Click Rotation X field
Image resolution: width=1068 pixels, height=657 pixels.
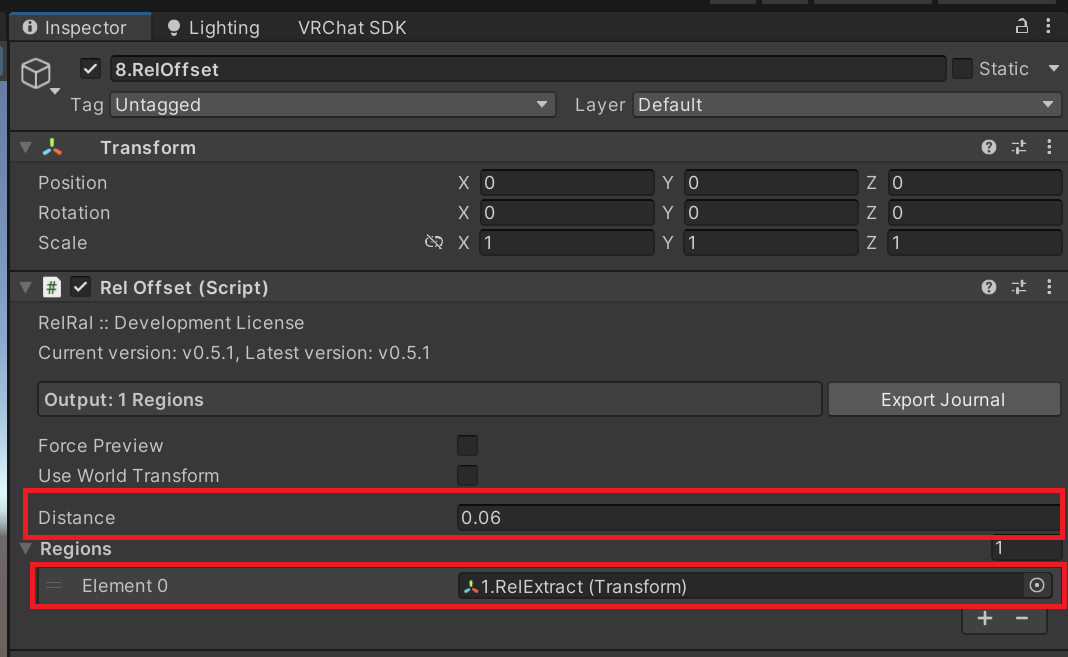point(567,212)
